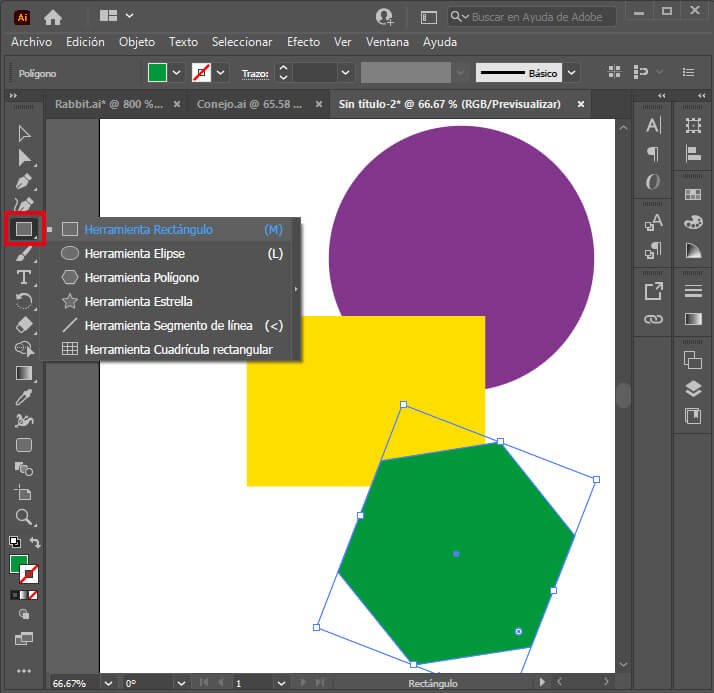Select the Rectangle tool in toolbar
The width and height of the screenshot is (714, 693).
[24, 229]
